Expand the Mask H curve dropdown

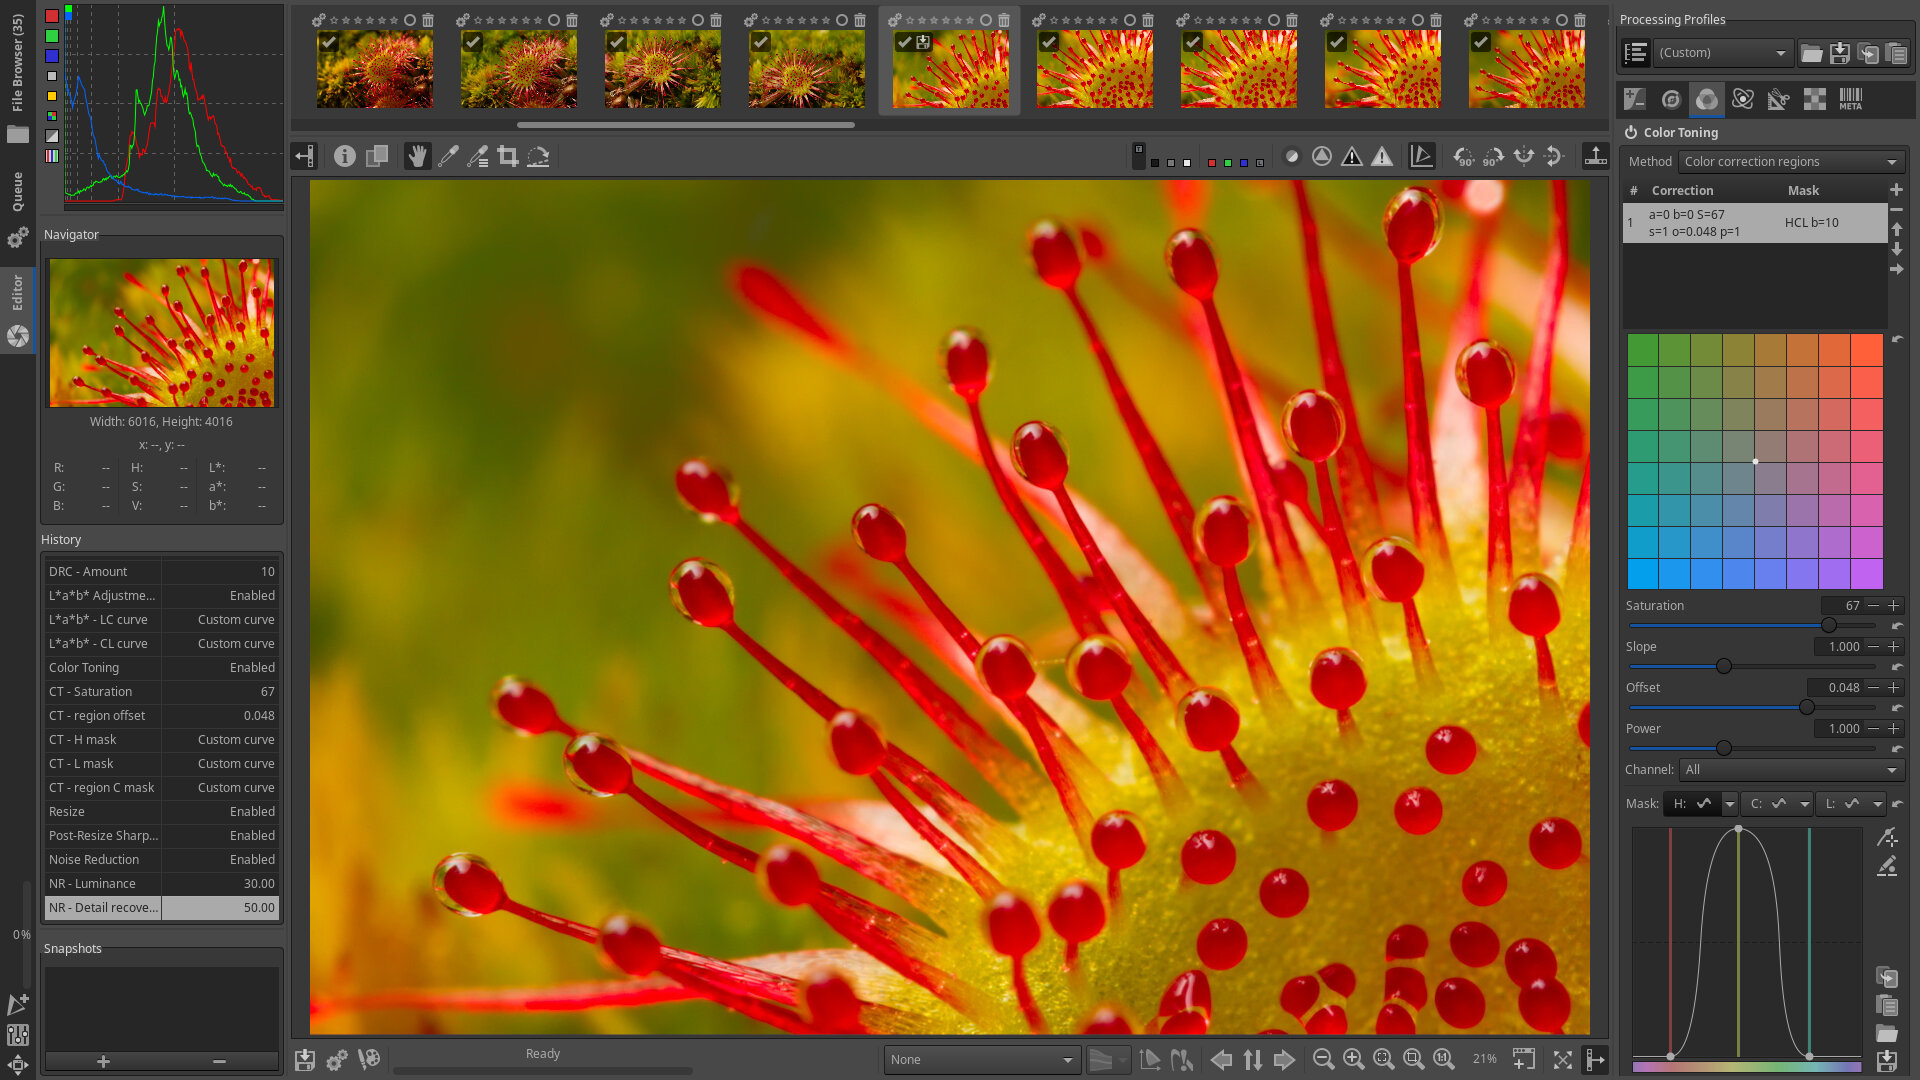(1730, 803)
